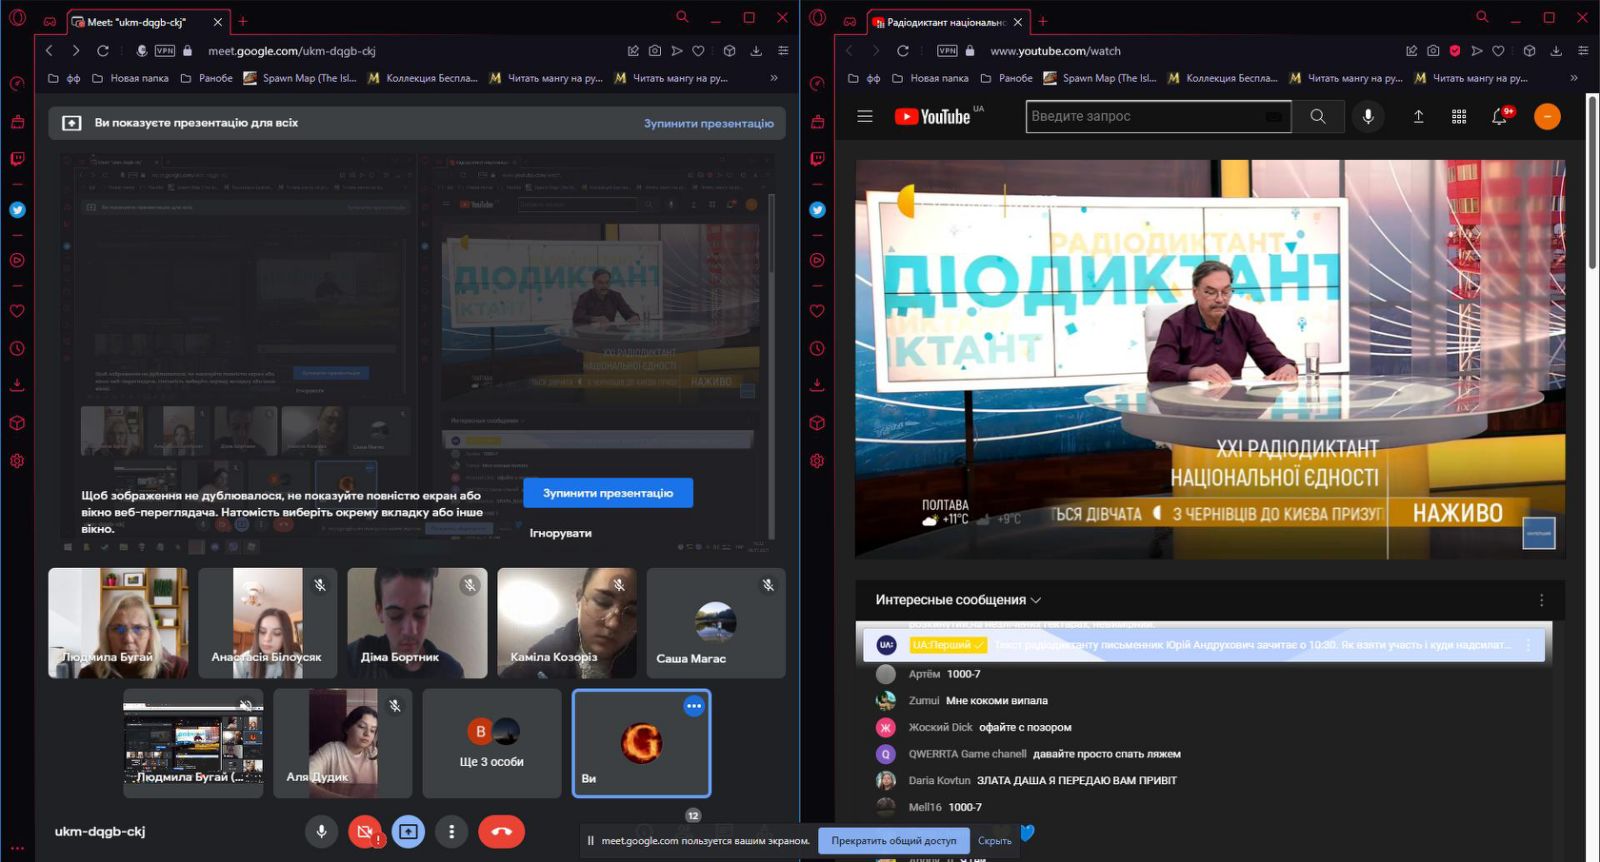Select chat message офайте с позором
The image size is (1600, 862).
click(x=1025, y=727)
